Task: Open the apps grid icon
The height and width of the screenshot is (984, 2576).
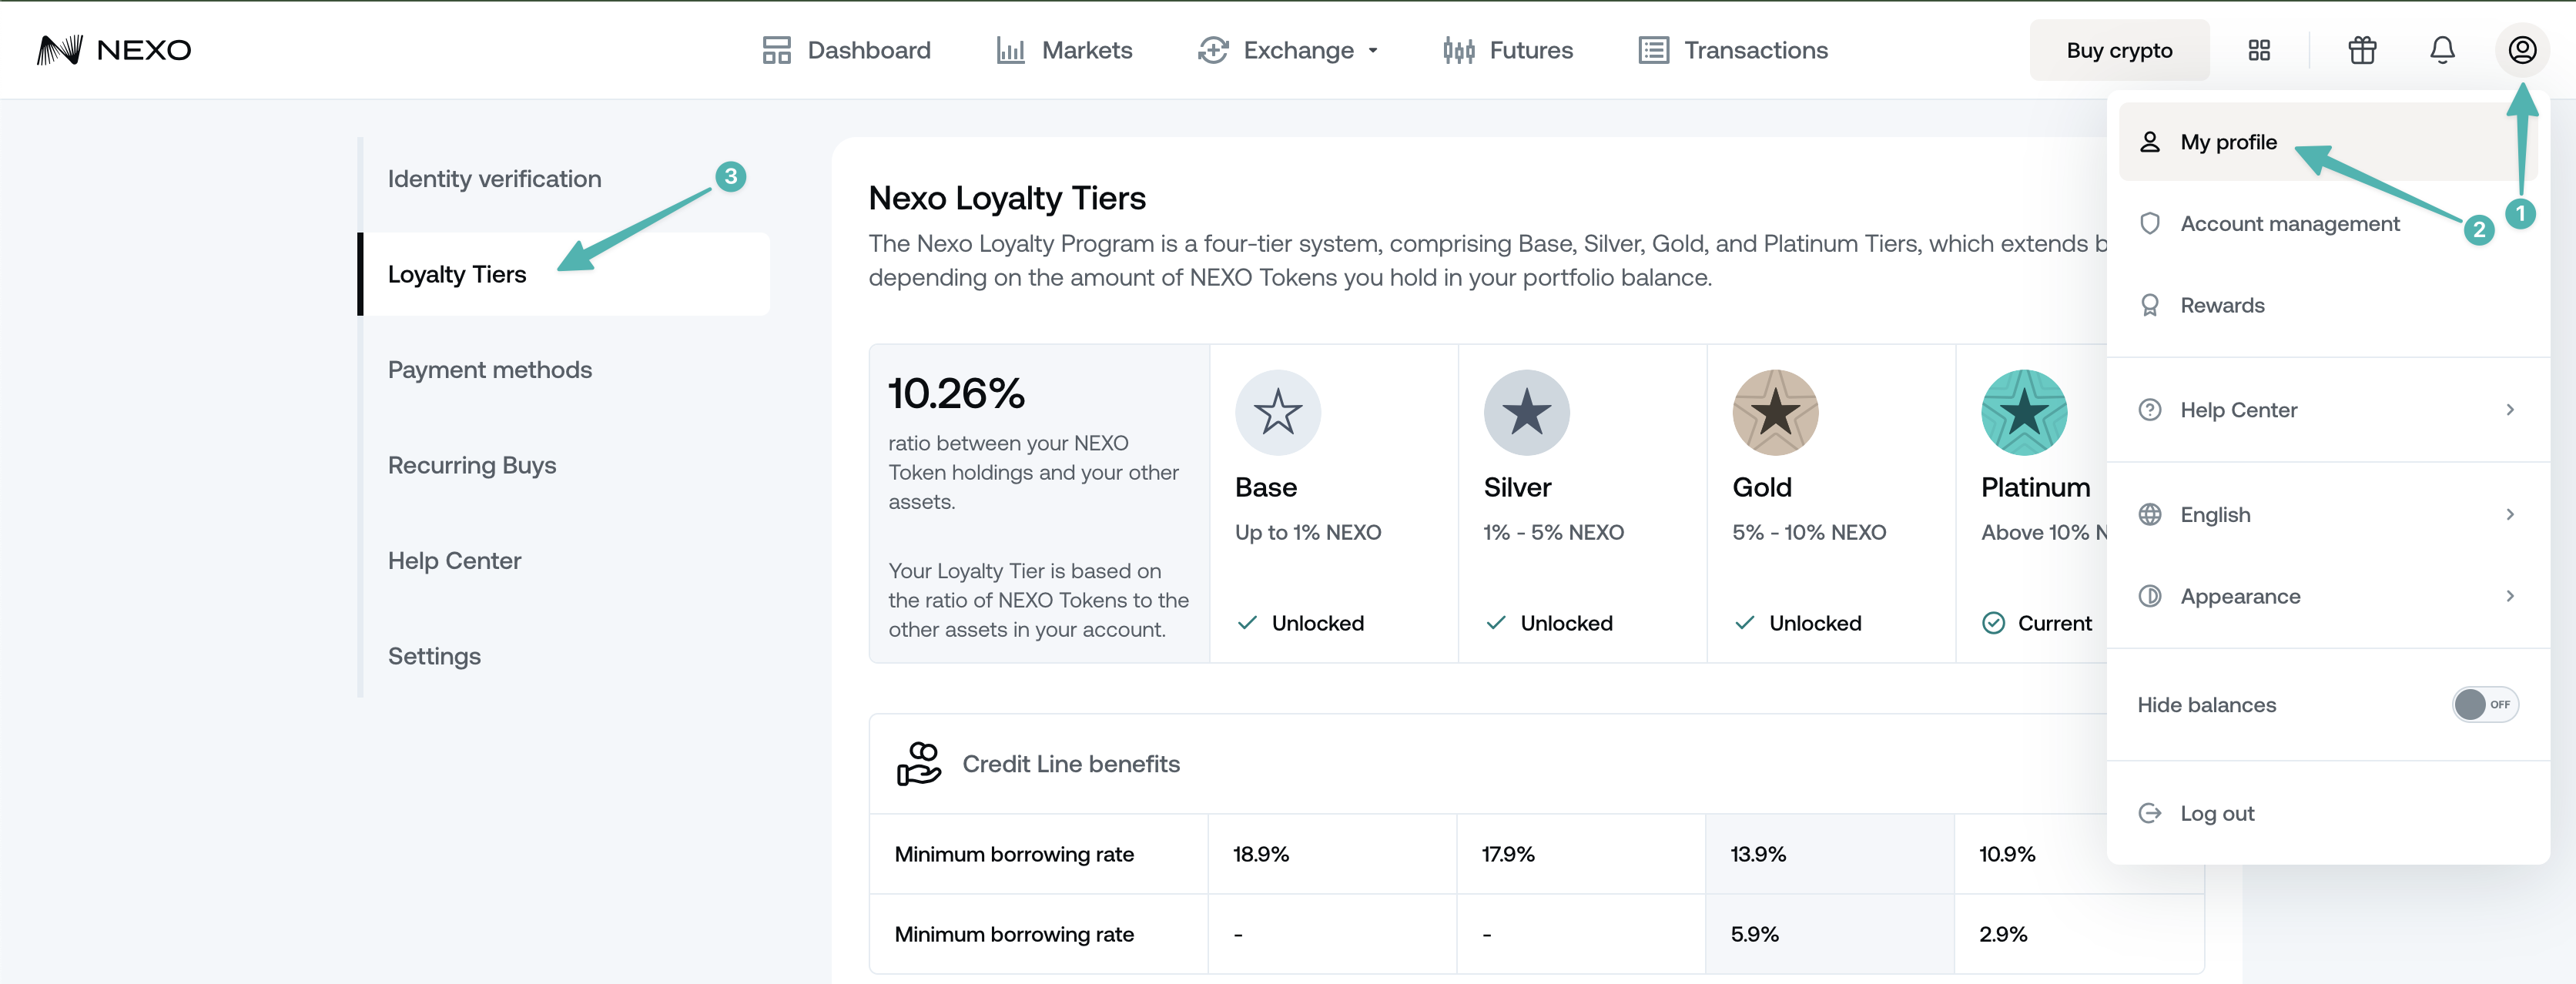Action: (x=2259, y=50)
